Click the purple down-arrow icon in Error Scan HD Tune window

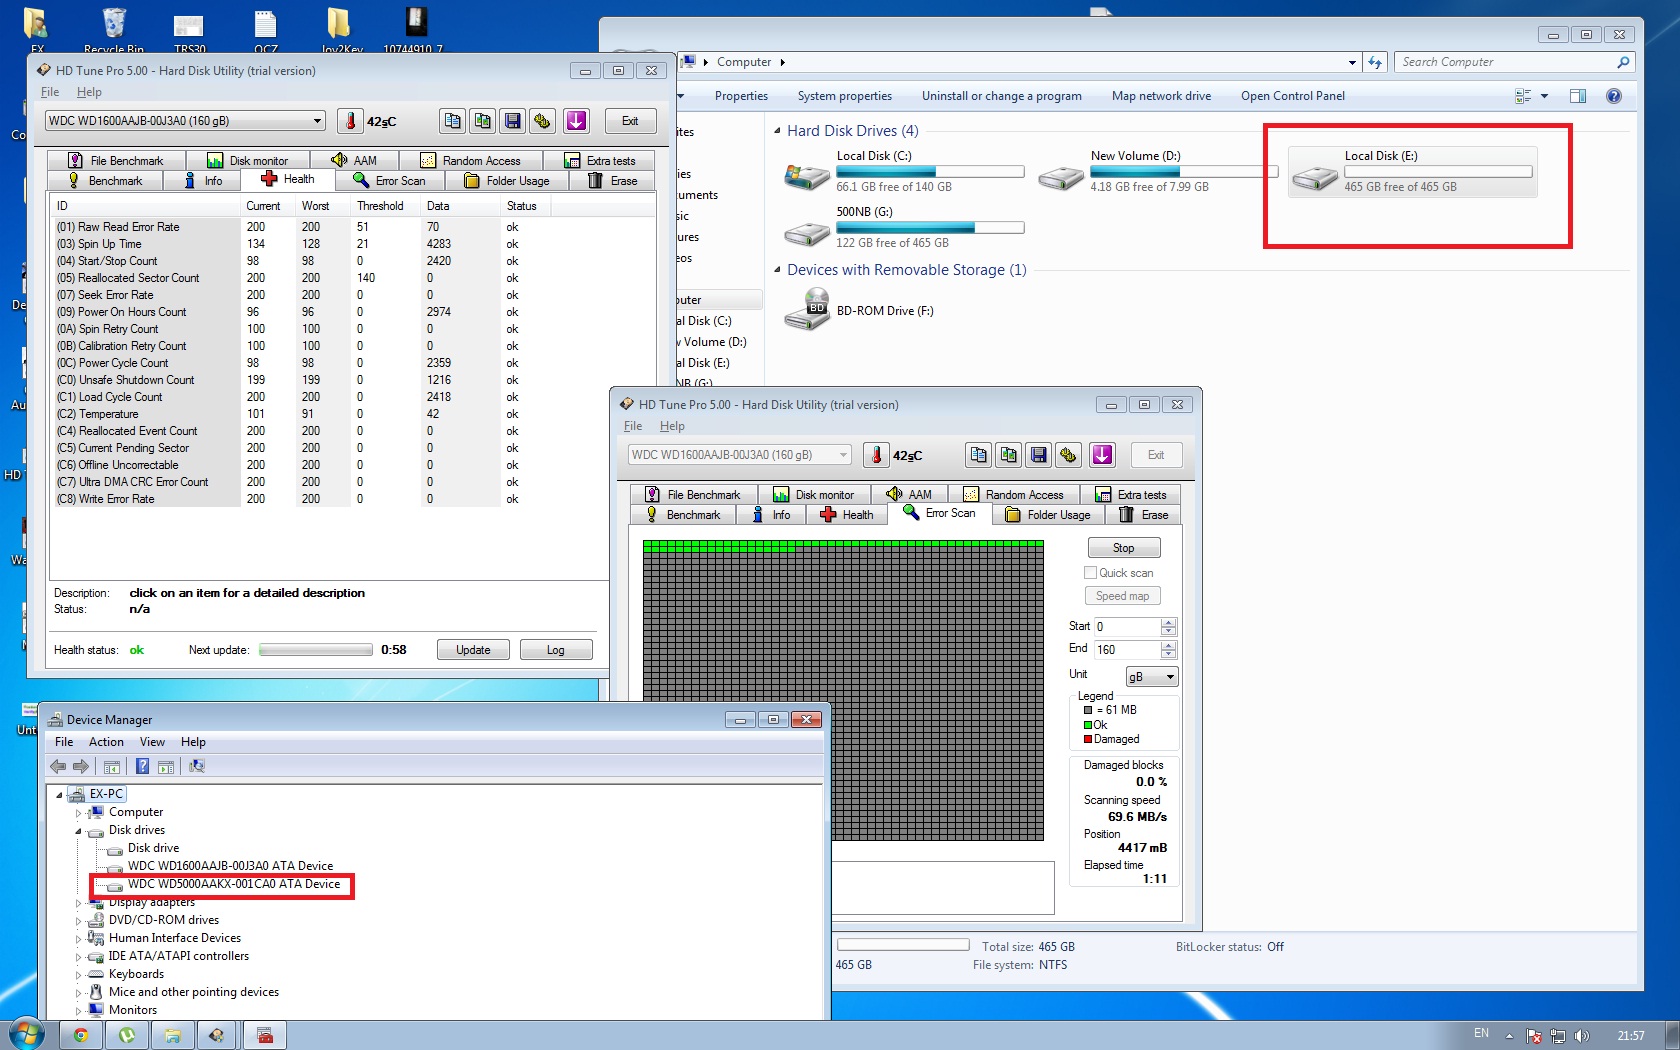[x=1103, y=455]
